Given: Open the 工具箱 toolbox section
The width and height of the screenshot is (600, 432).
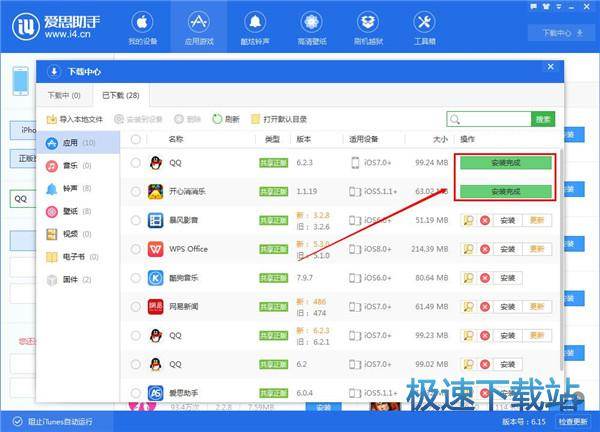Looking at the screenshot, I should [424, 28].
